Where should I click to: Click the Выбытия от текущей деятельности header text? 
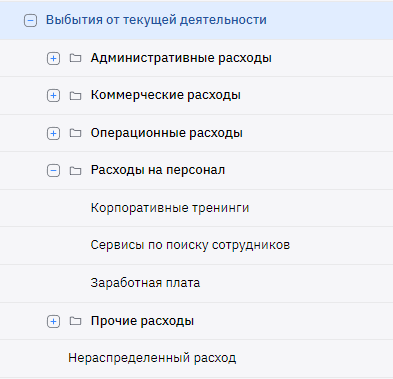(156, 20)
